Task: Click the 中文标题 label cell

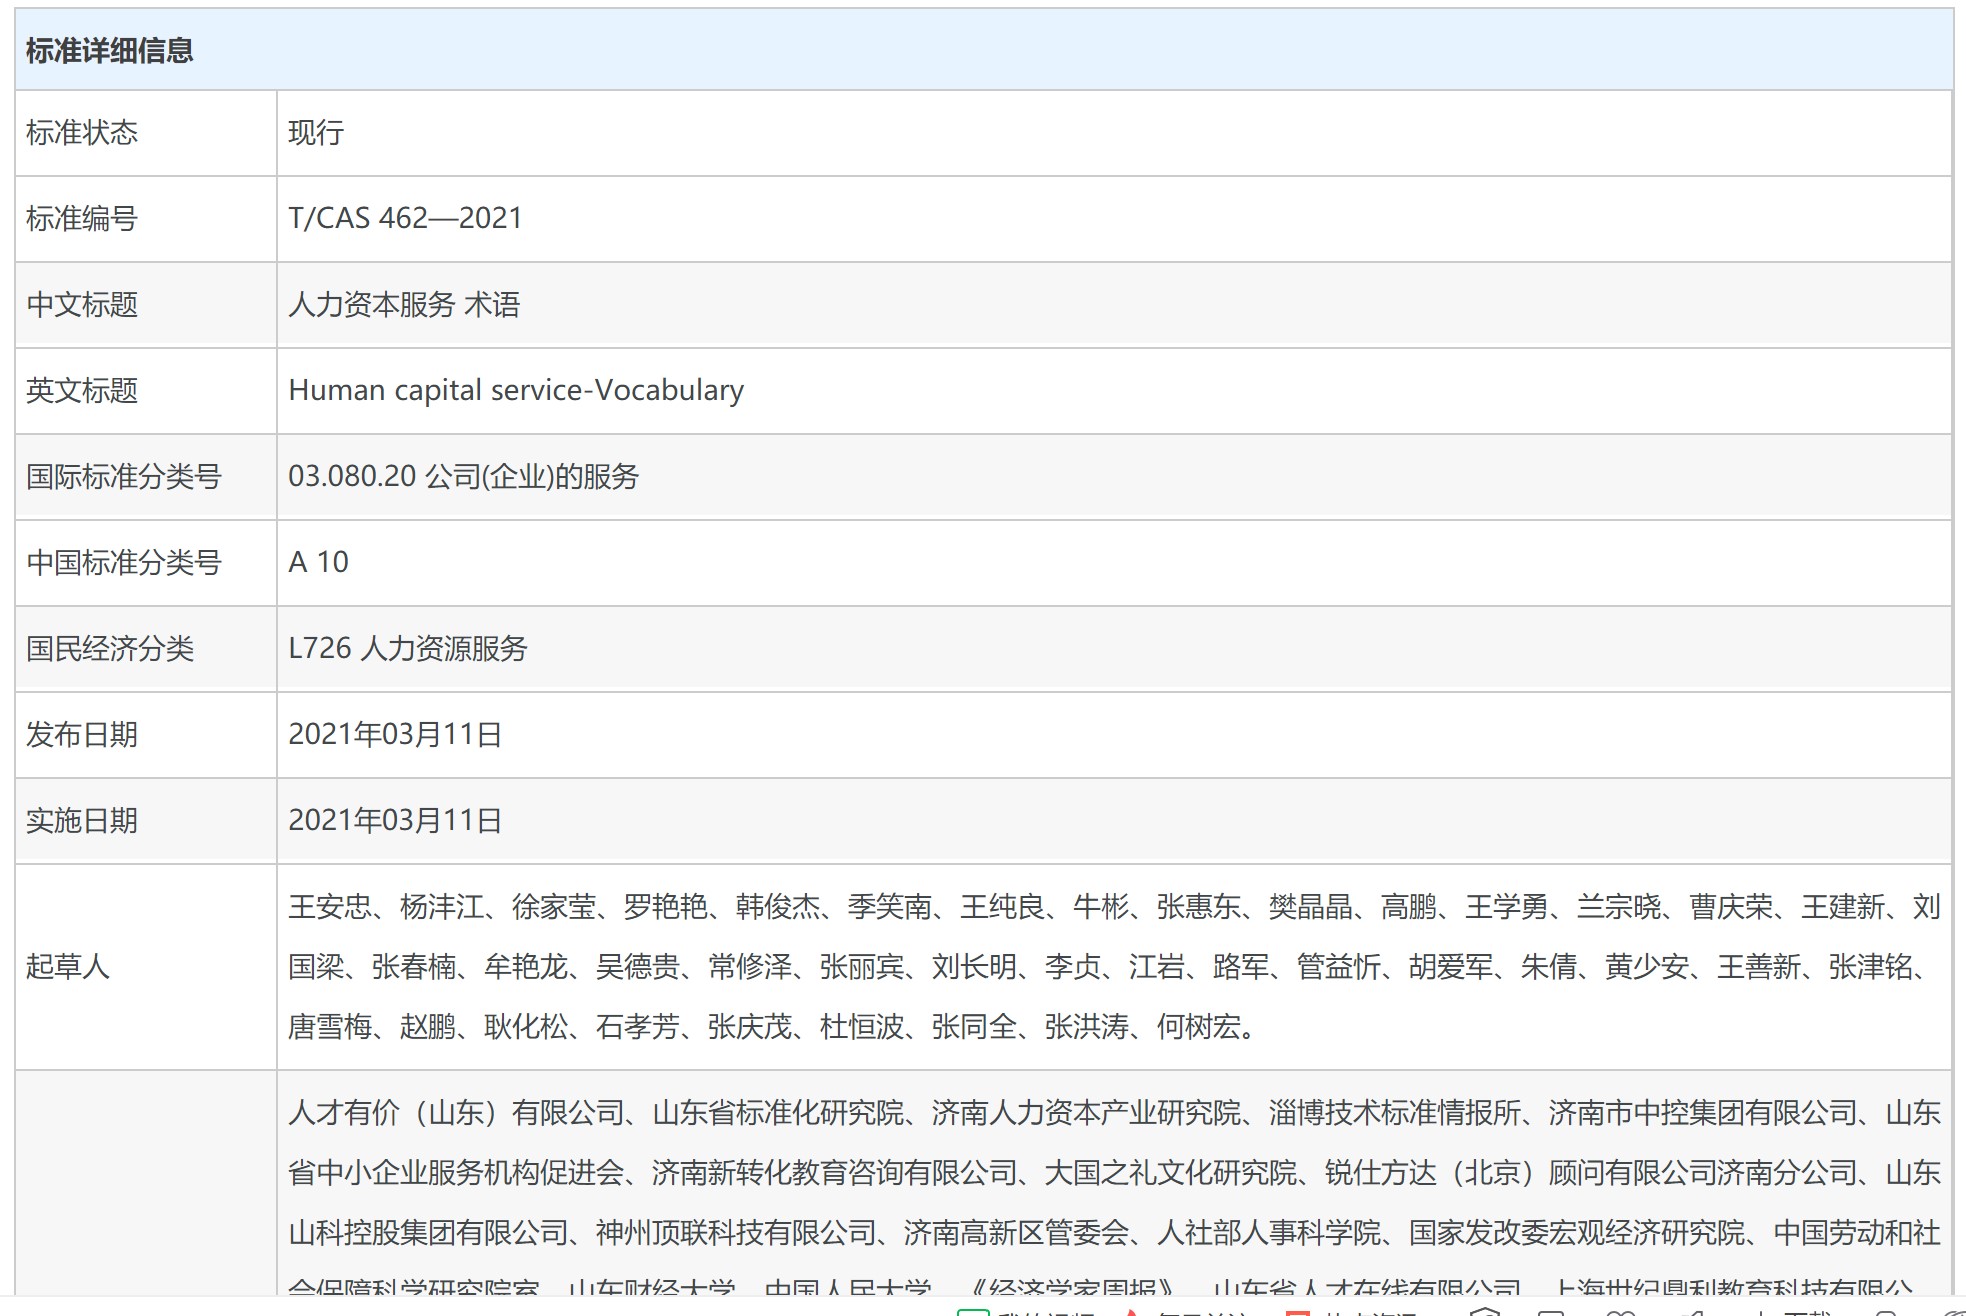Action: [82, 305]
